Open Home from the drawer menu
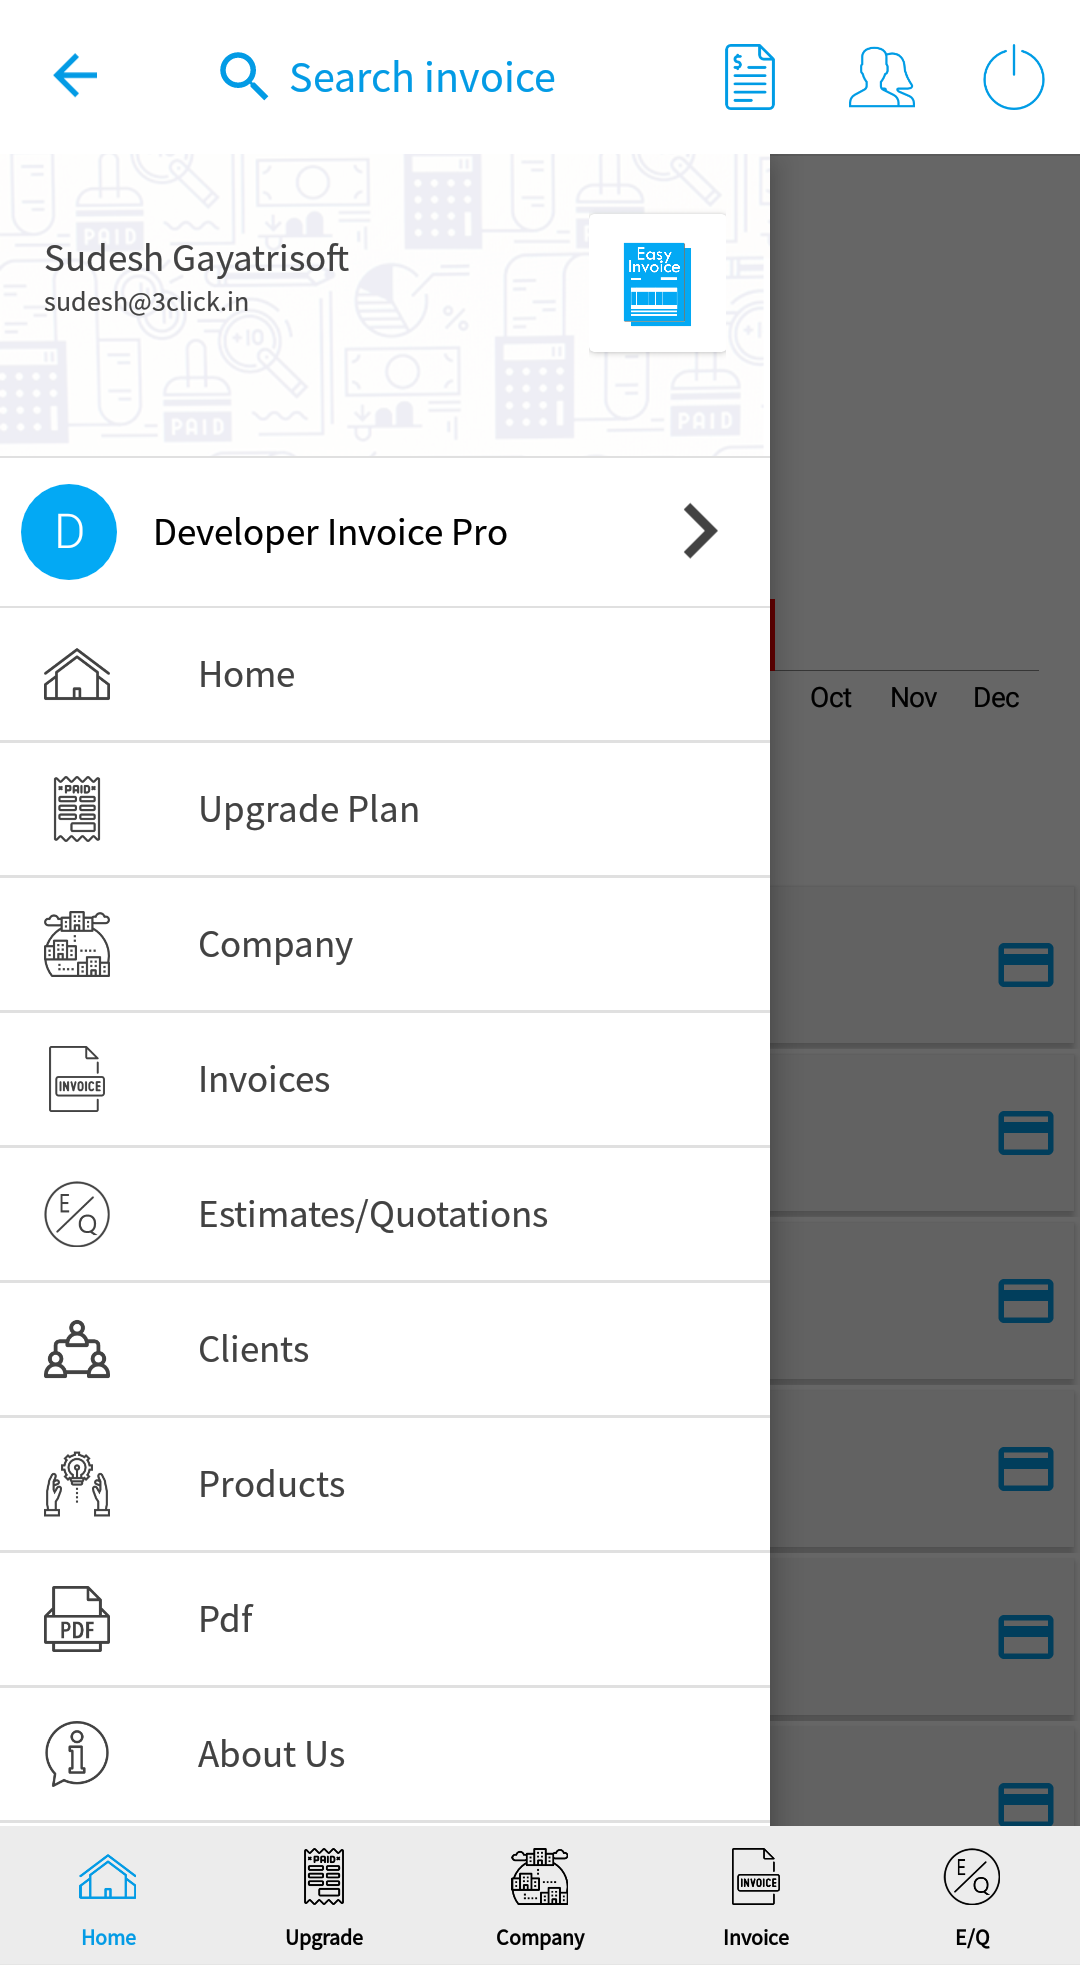 pyautogui.click(x=385, y=675)
